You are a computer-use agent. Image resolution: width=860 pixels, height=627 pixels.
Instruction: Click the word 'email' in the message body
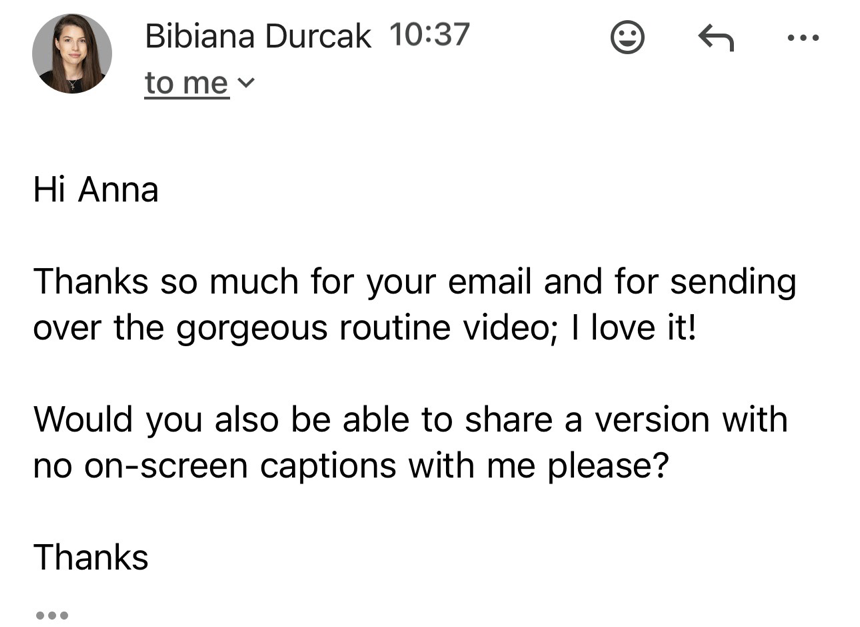489,281
